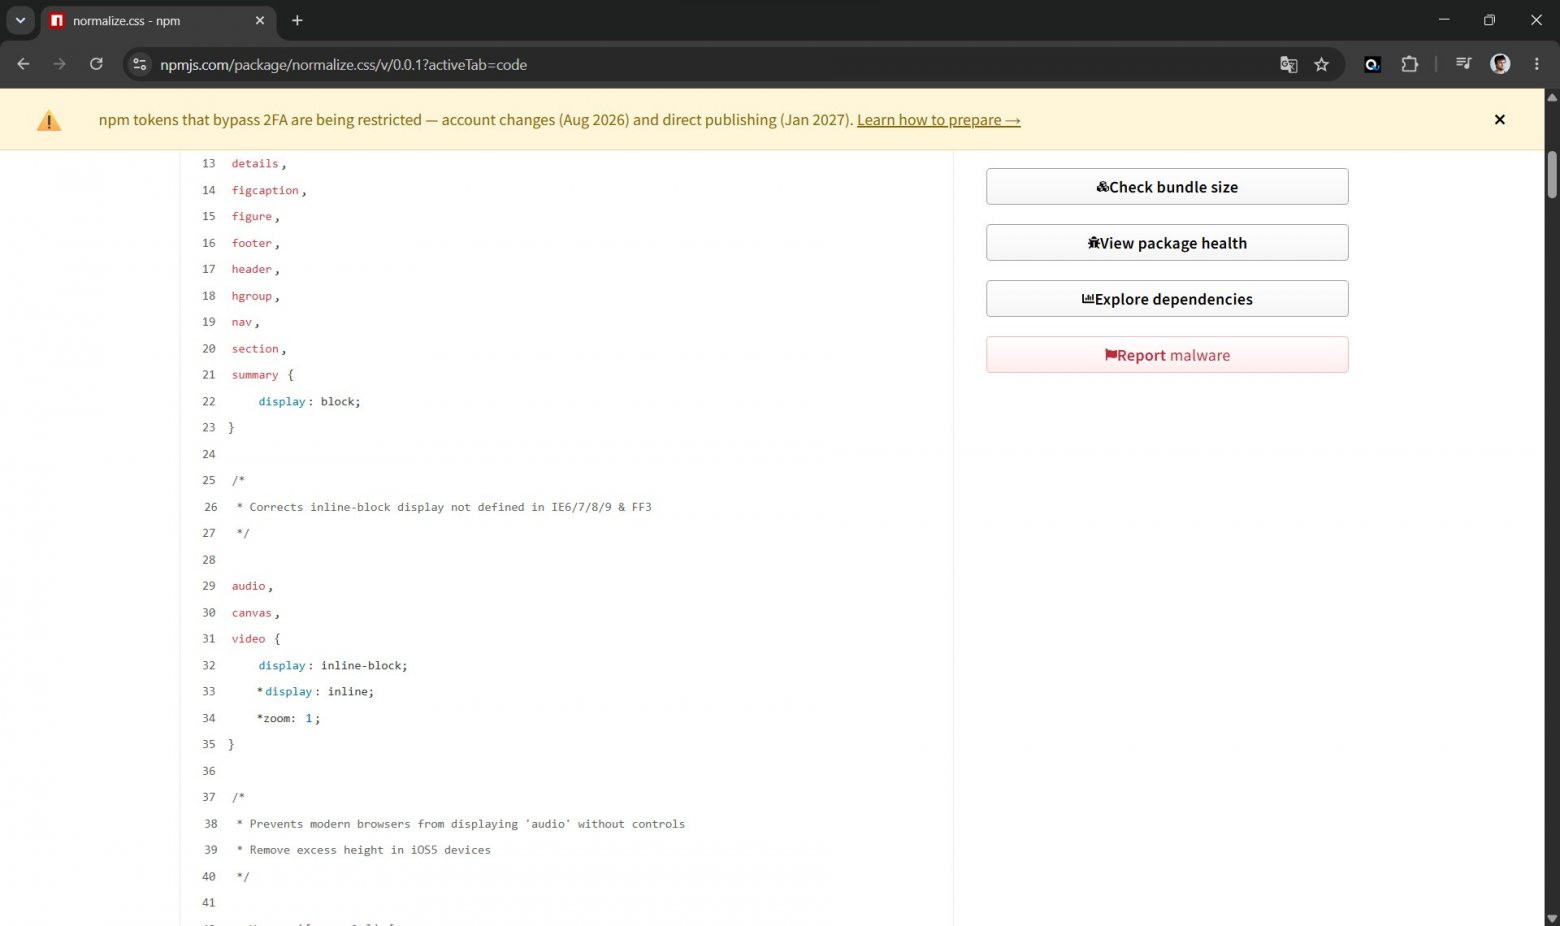Click Check bundle size button

tap(1167, 187)
